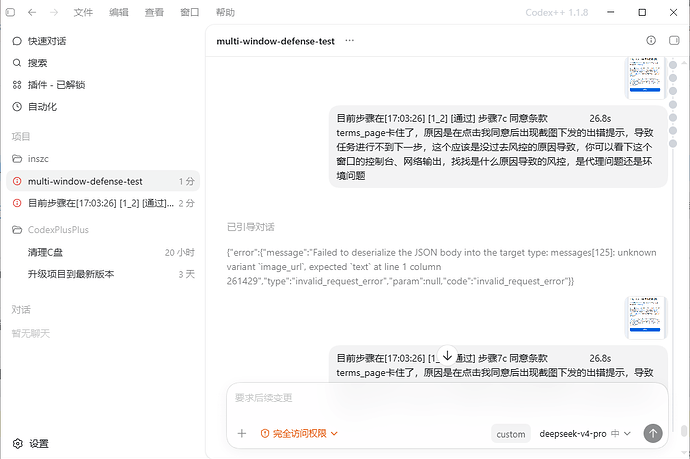Click the chat bubble icon beside 快速对话
Image resolution: width=690 pixels, height=459 pixels.
[x=17, y=41]
